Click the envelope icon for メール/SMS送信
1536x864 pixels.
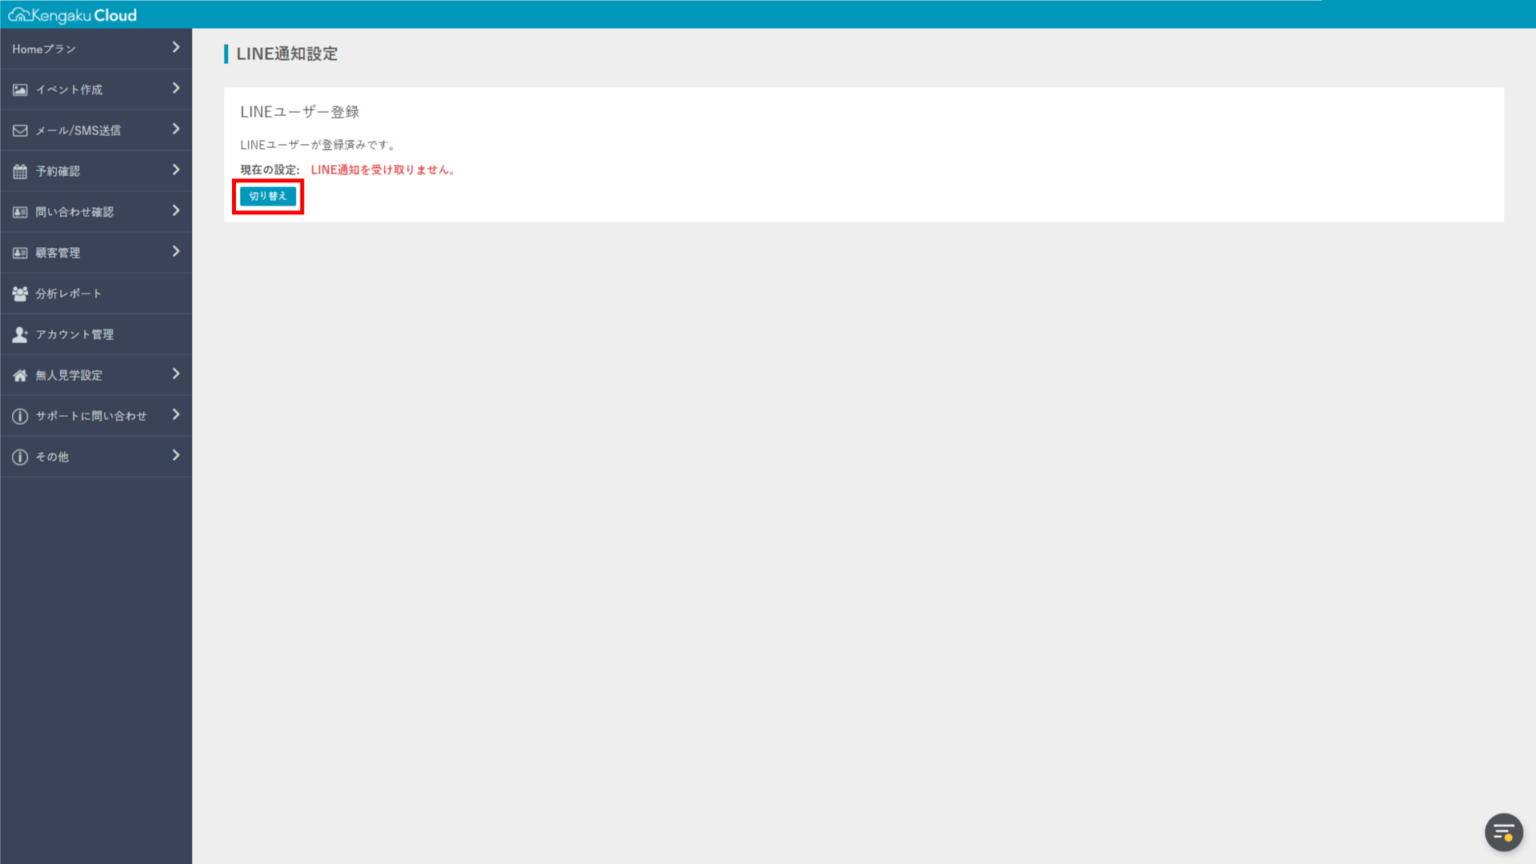[x=20, y=131]
